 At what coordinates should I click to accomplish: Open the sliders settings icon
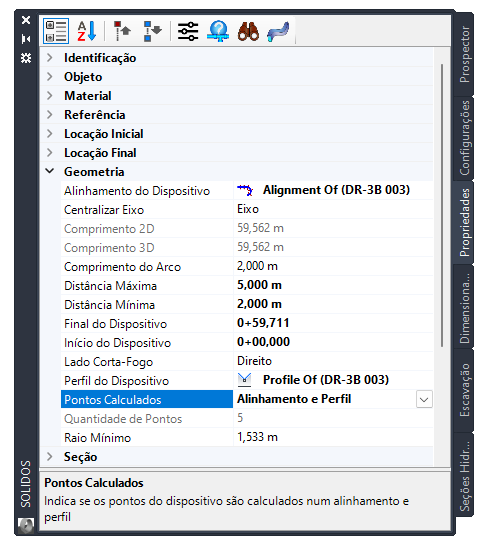188,31
